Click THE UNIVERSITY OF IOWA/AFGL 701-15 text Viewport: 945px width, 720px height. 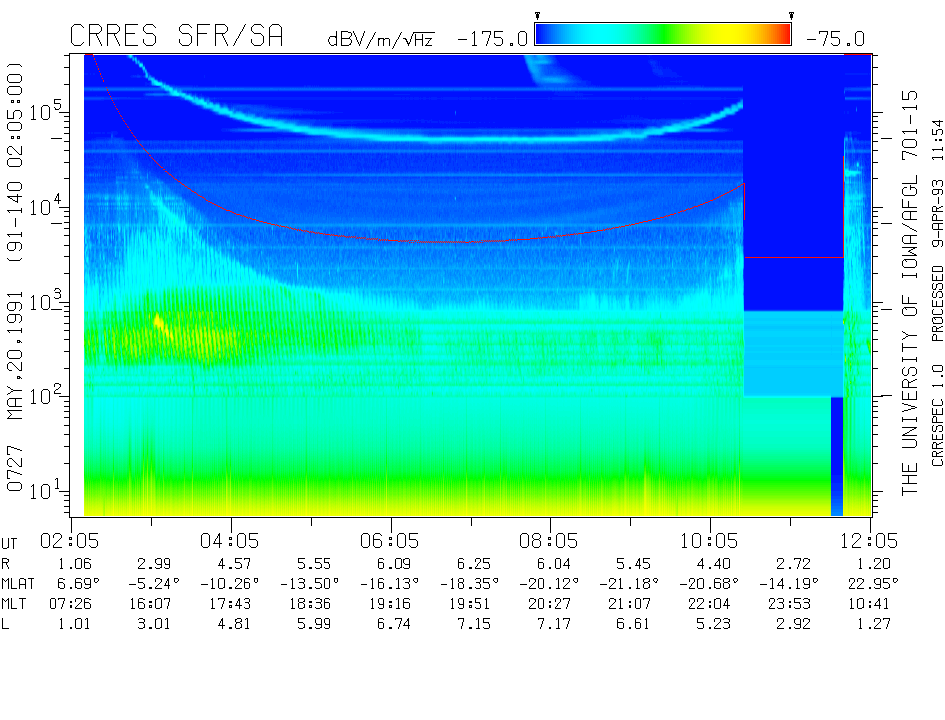point(909,293)
